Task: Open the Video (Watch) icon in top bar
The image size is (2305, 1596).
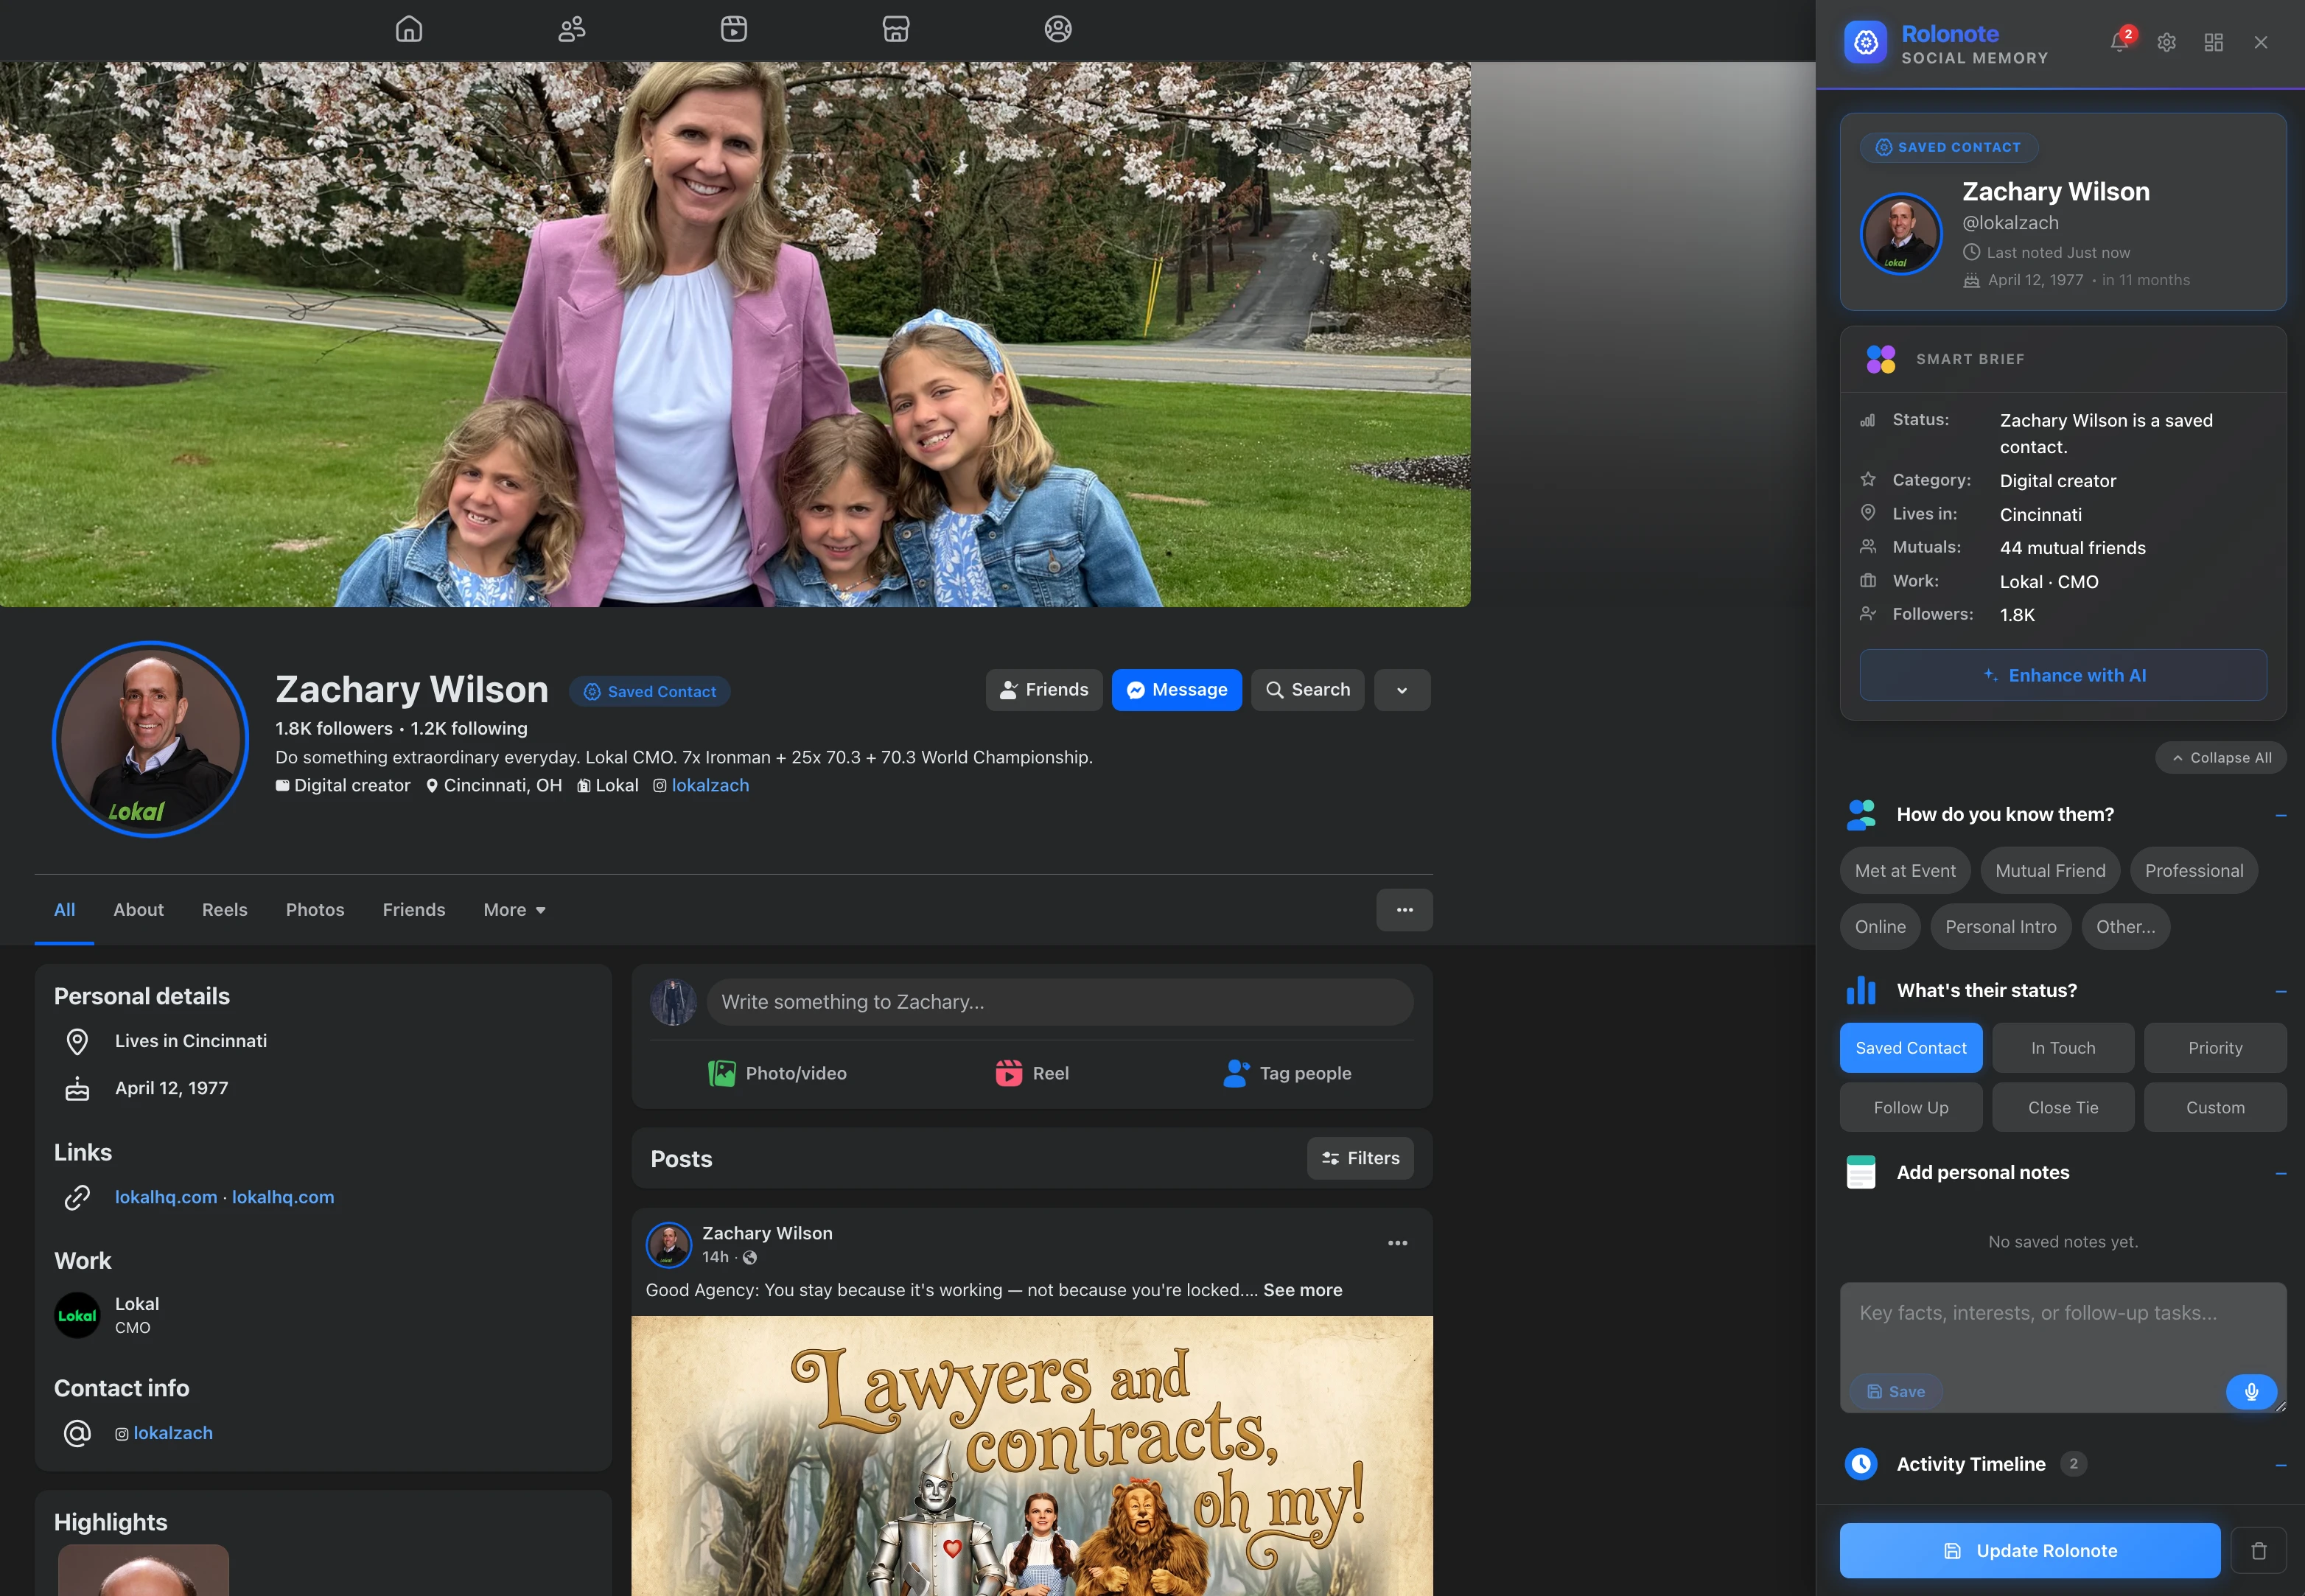Action: coord(734,29)
